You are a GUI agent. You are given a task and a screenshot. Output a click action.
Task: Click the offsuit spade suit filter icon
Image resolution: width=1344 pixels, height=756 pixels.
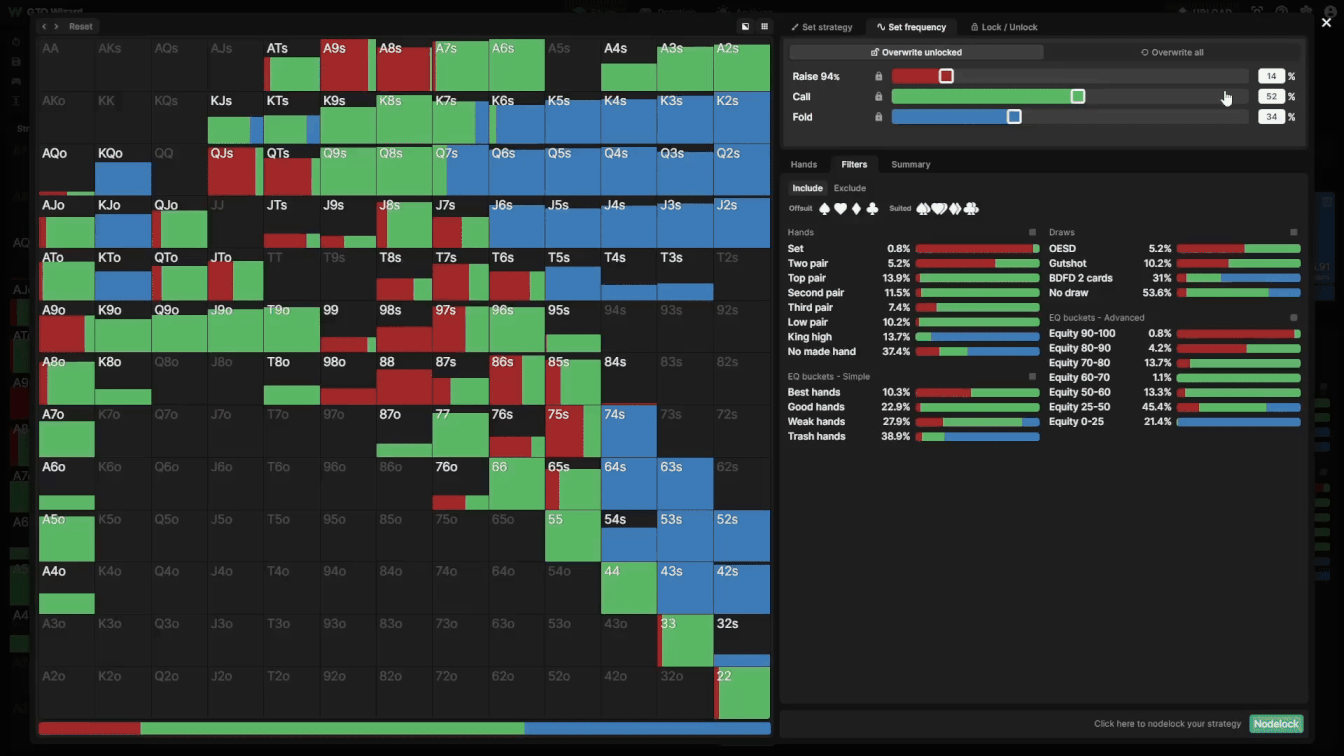825,209
